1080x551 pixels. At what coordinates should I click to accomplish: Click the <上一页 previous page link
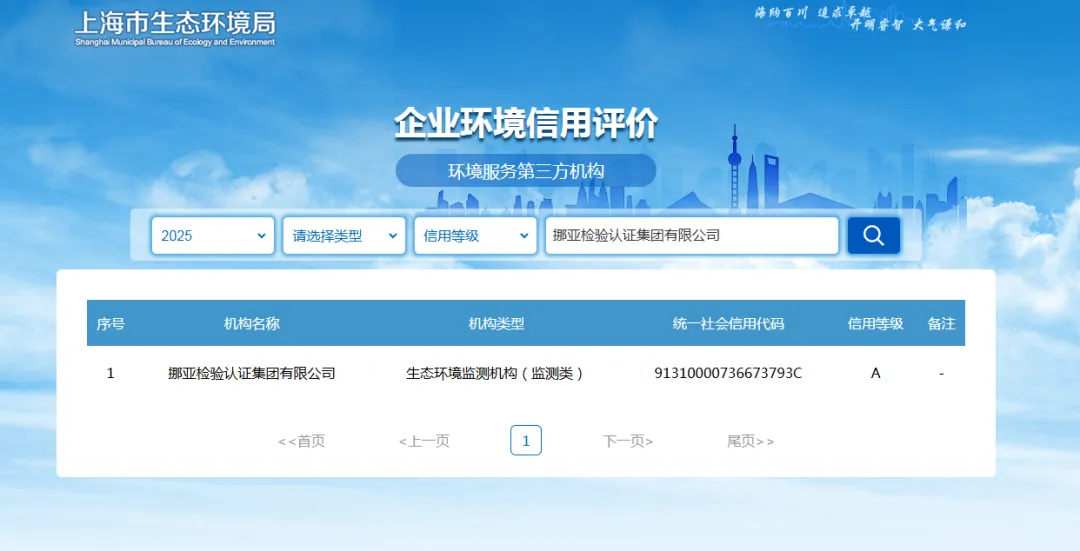pos(424,441)
